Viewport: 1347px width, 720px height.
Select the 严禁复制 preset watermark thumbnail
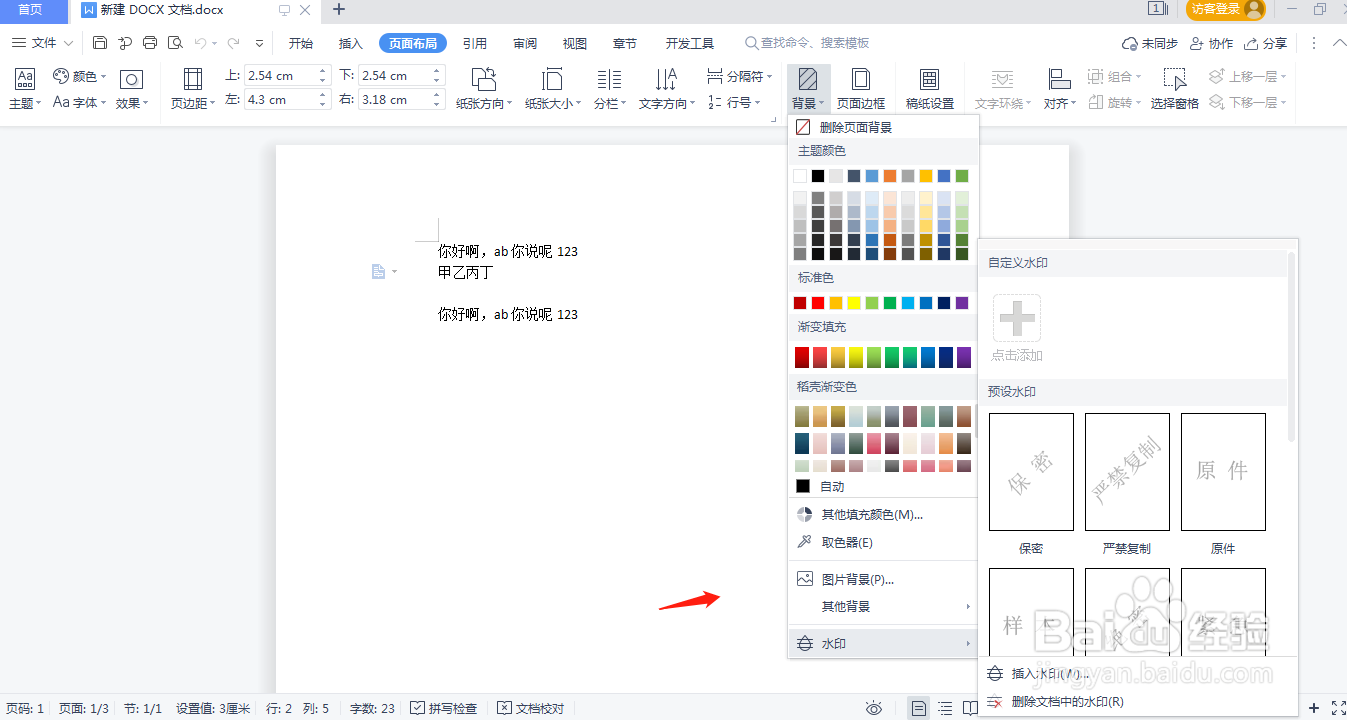[x=1127, y=472]
